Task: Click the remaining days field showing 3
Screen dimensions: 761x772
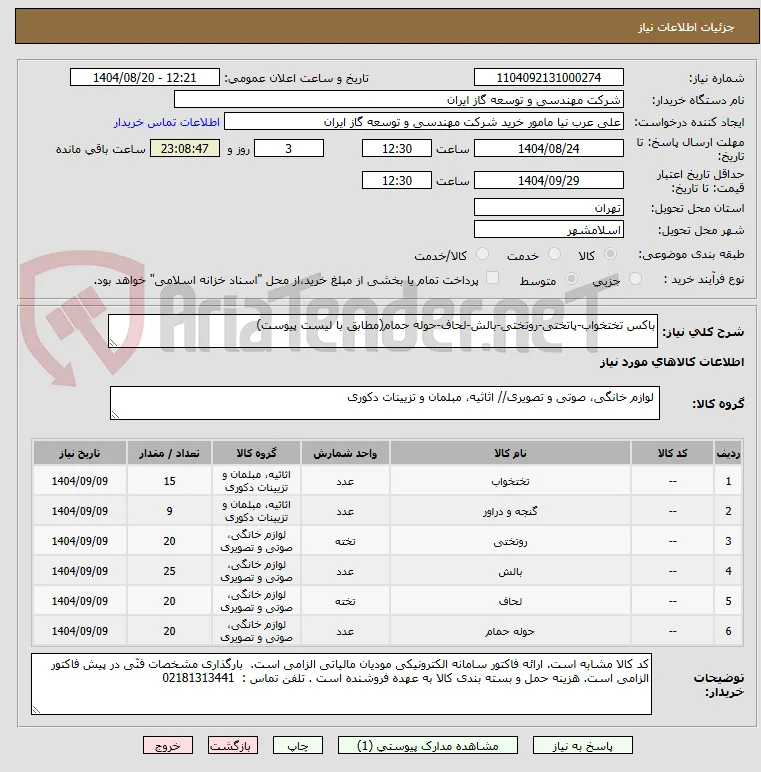Action: [289, 149]
